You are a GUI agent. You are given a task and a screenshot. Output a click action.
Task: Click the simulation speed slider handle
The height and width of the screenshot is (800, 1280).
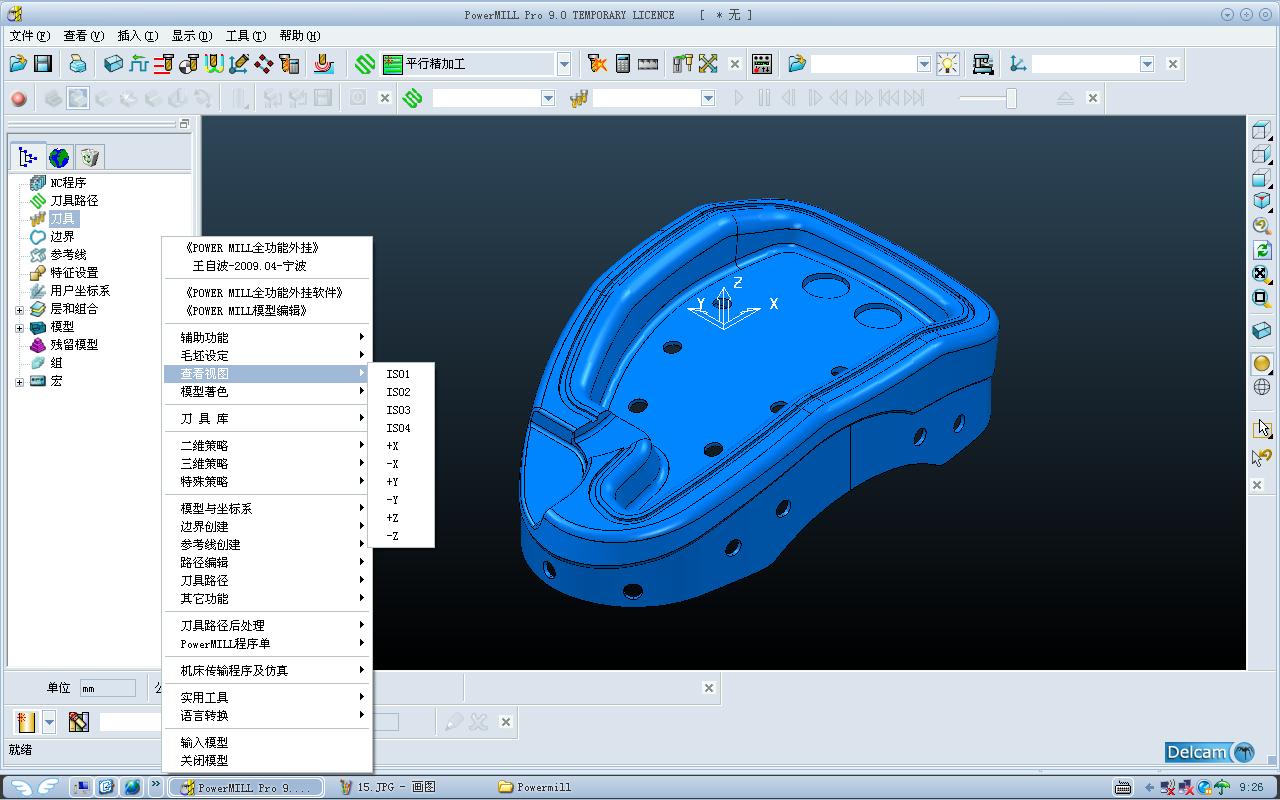click(x=1011, y=98)
